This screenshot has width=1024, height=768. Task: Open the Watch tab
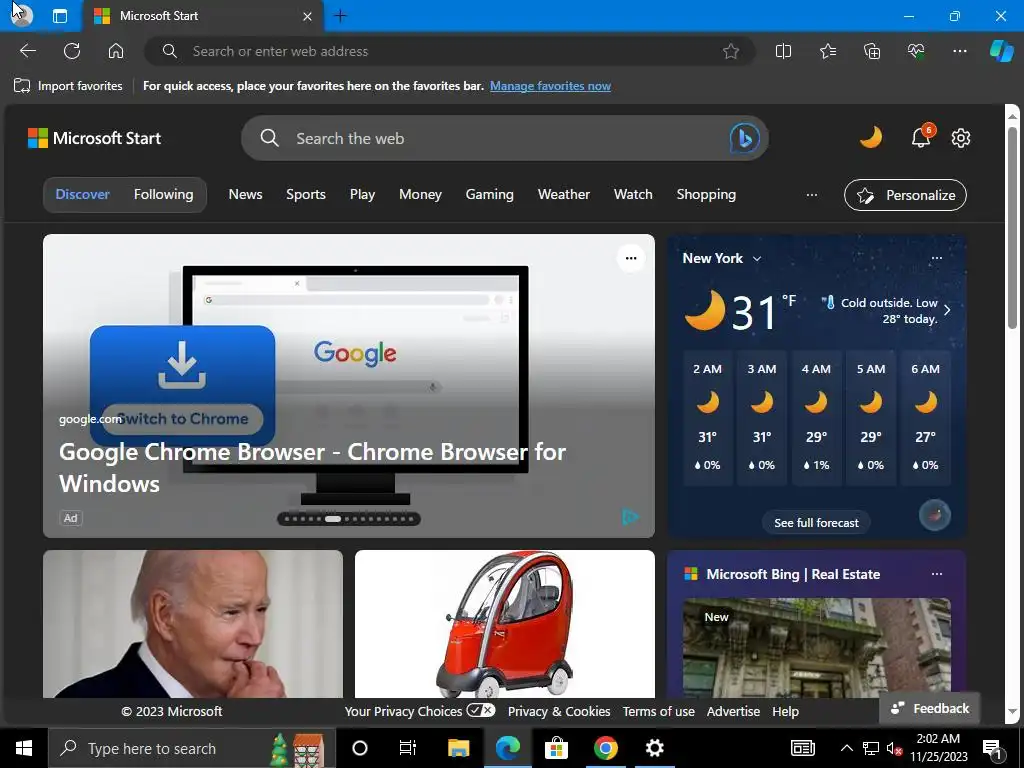click(x=633, y=195)
